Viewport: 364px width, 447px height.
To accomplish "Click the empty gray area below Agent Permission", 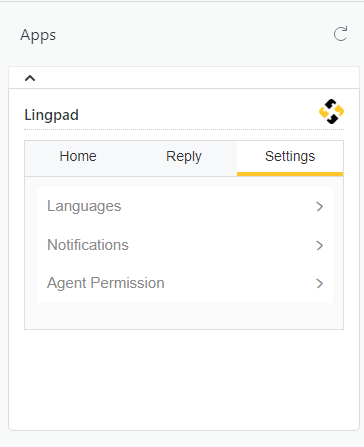I will tap(184, 316).
